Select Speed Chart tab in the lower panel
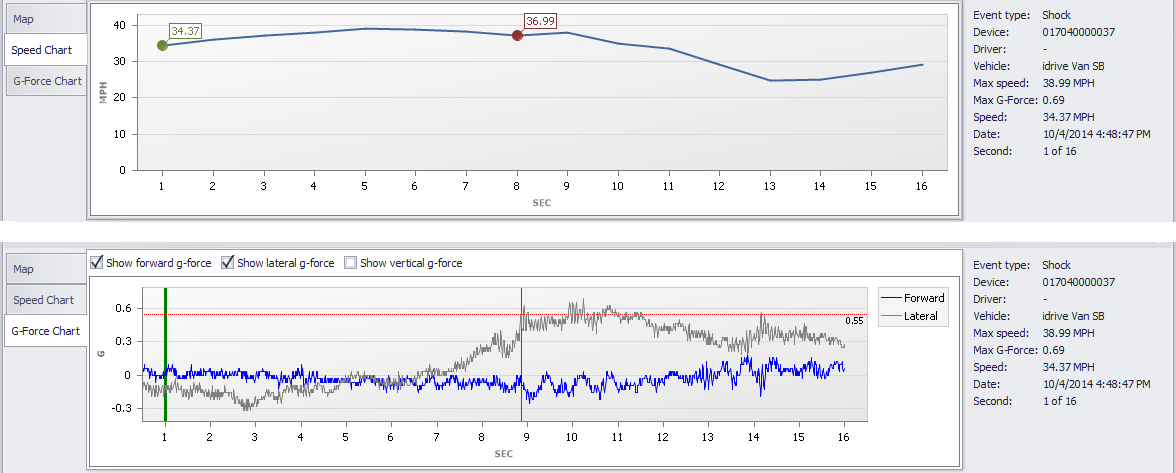1176x473 pixels. (x=44, y=300)
